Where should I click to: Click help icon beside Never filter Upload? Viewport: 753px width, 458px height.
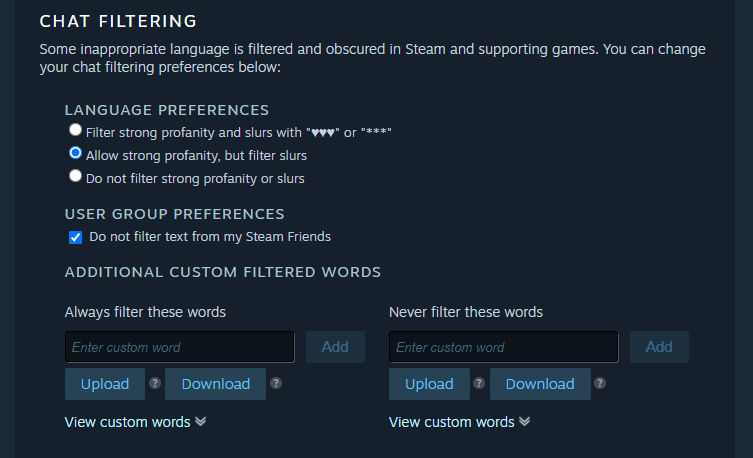coord(479,383)
